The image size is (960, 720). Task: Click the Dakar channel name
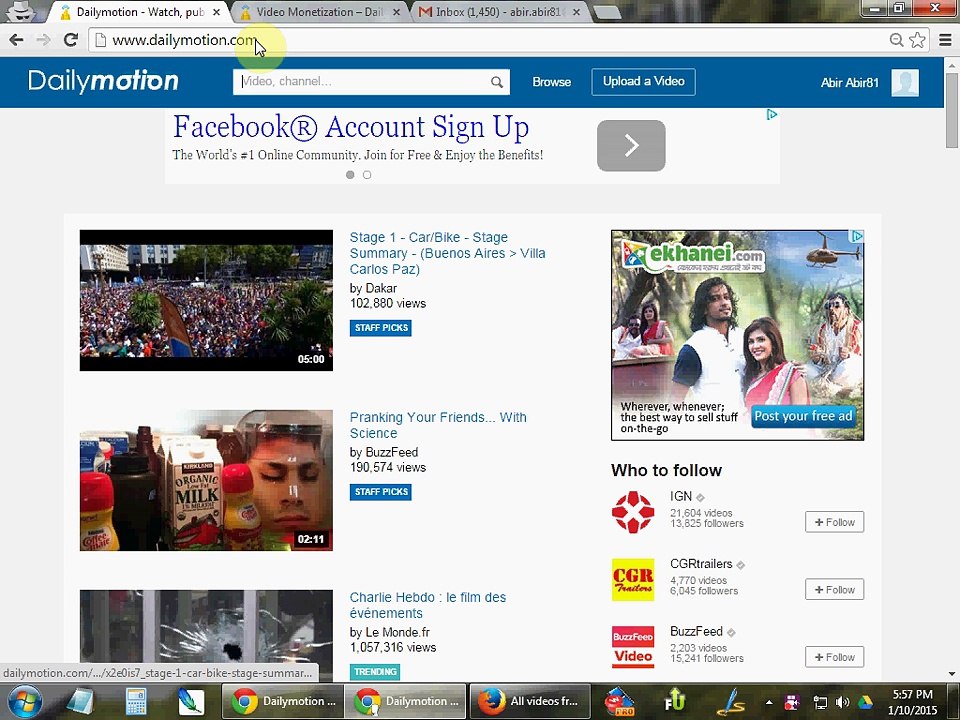pos(381,288)
